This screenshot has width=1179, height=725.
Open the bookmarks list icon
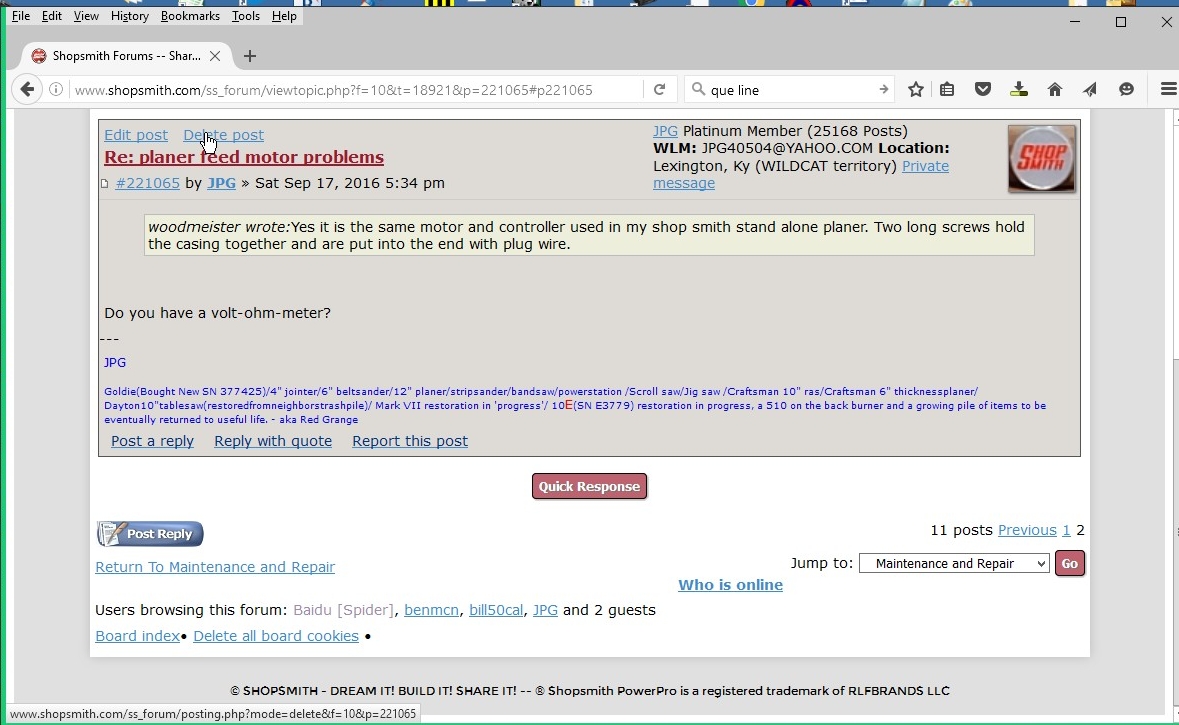[x=947, y=89]
